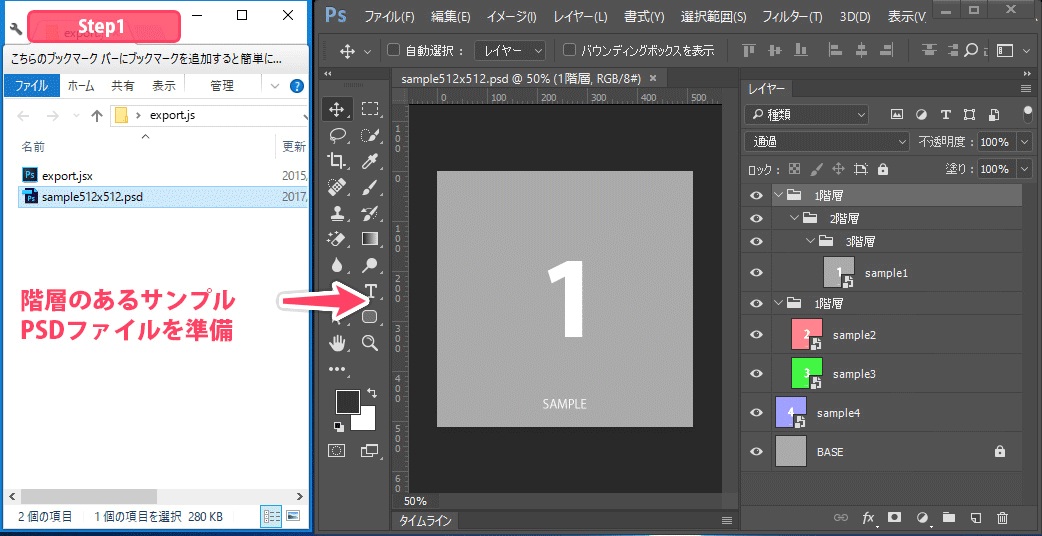
Task: Click Align top edges icon
Action: (750, 50)
